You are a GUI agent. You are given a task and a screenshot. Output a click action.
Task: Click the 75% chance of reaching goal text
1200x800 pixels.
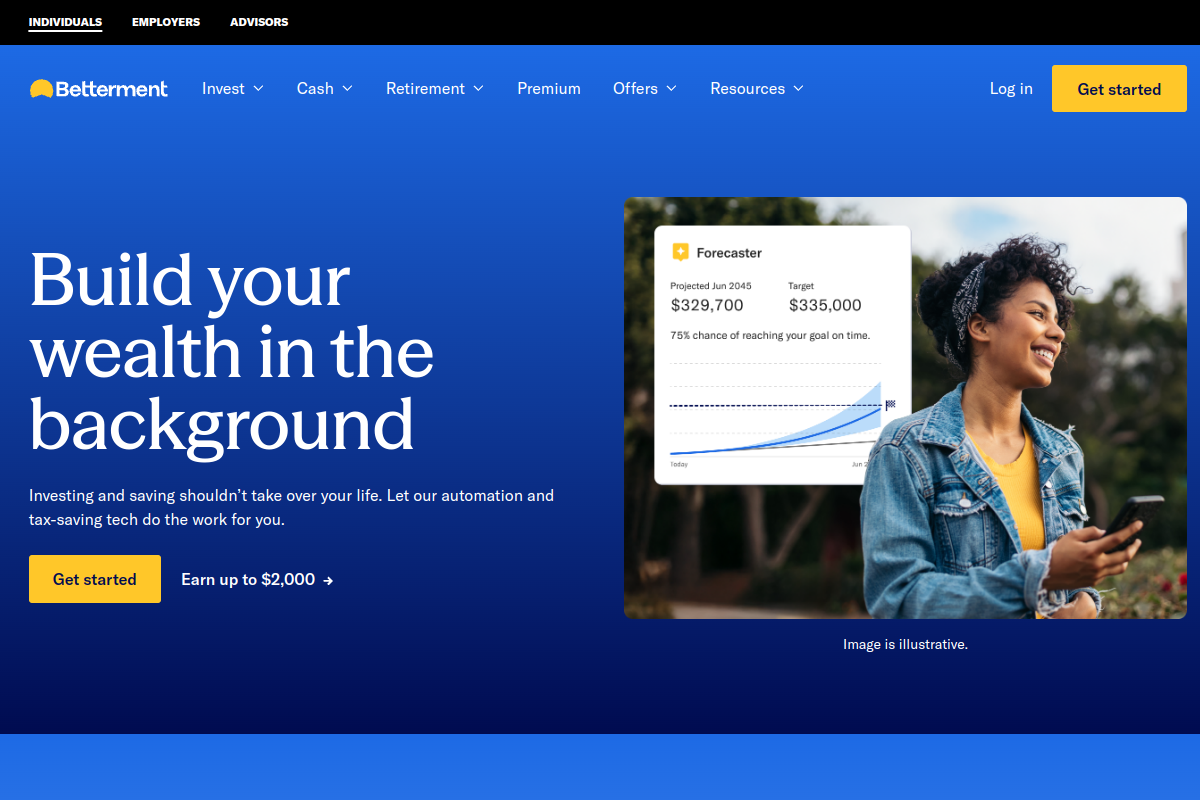(770, 336)
